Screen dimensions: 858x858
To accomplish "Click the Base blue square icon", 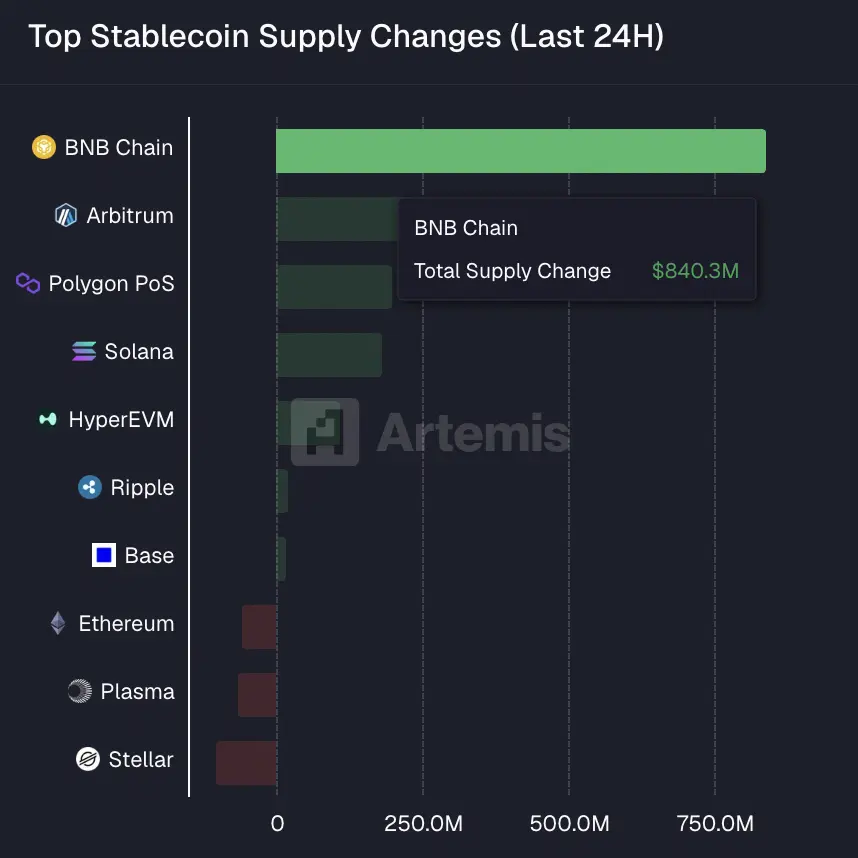I will coord(104,555).
